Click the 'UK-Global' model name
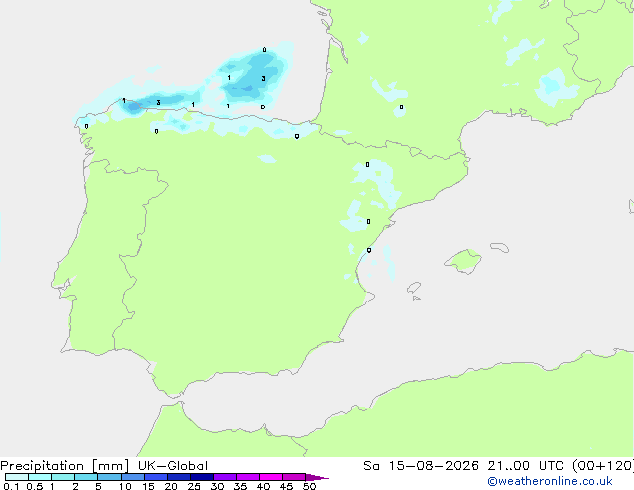 pyautogui.click(x=173, y=466)
